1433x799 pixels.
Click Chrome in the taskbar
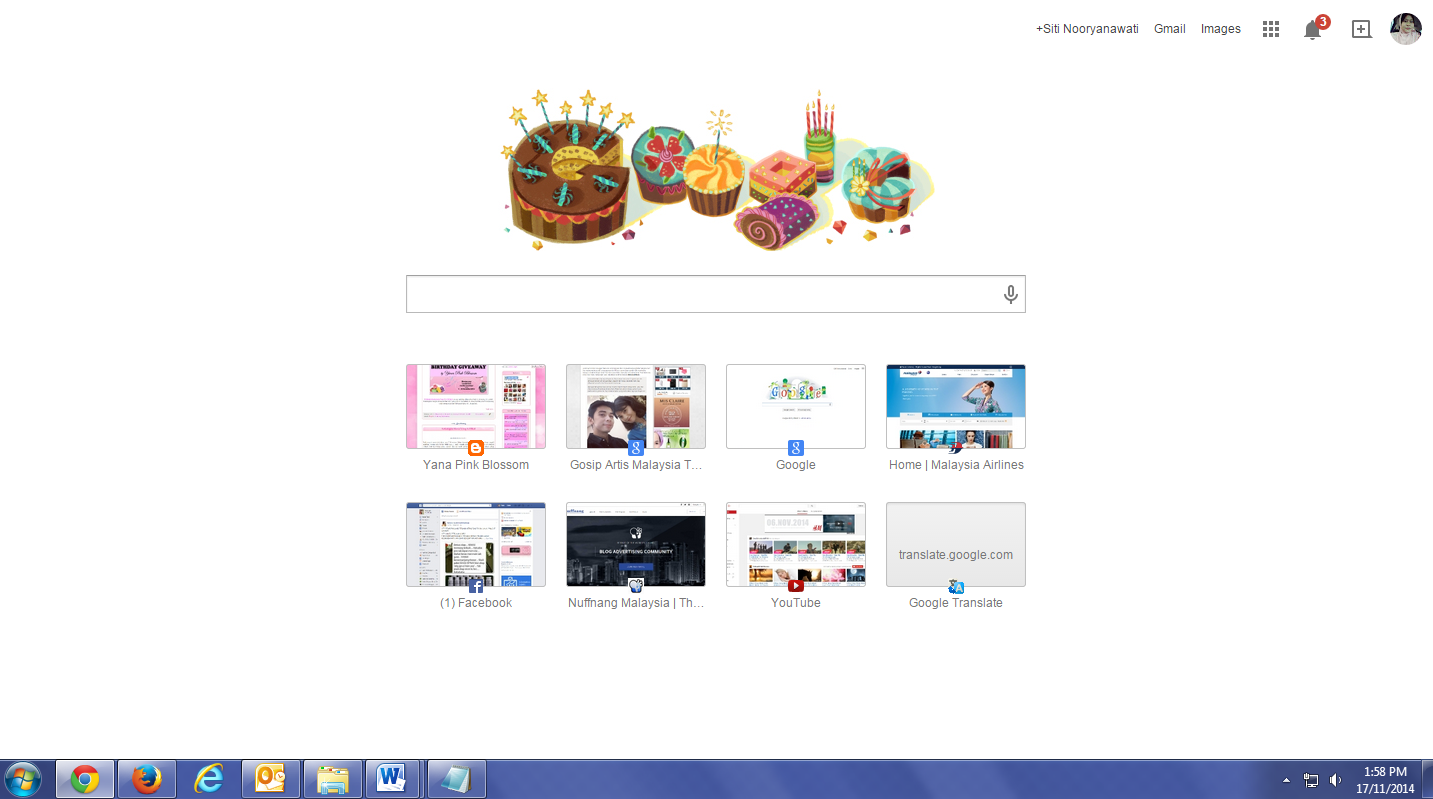click(85, 778)
